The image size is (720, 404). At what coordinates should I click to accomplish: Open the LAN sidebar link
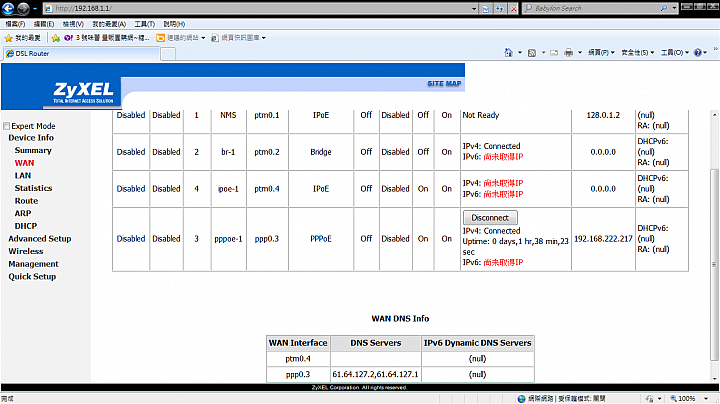[x=22, y=175]
